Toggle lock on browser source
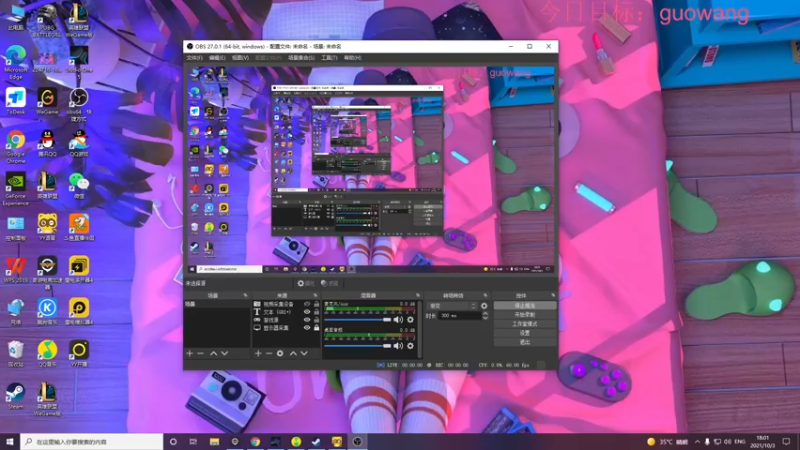Viewport: 800px width, 450px height. pyautogui.click(x=316, y=320)
